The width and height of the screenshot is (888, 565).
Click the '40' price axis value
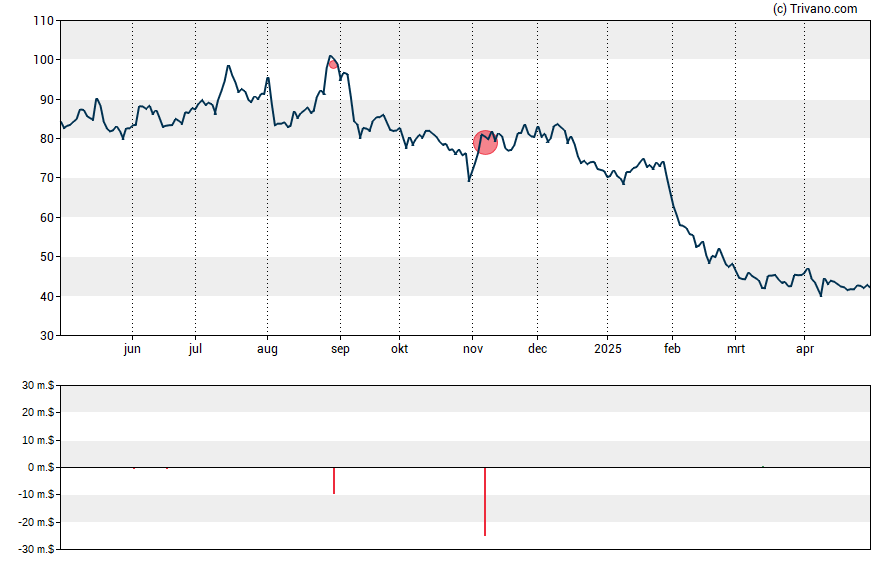point(46,297)
